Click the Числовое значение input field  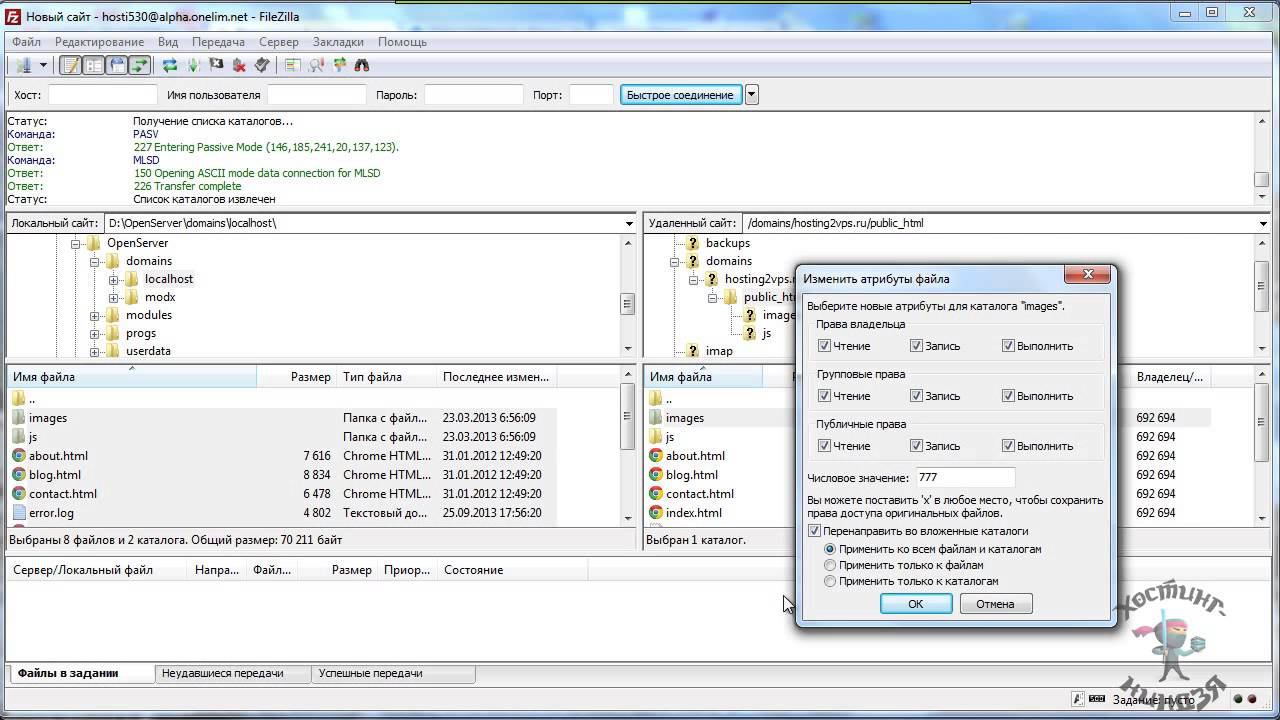pyautogui.click(x=964, y=478)
